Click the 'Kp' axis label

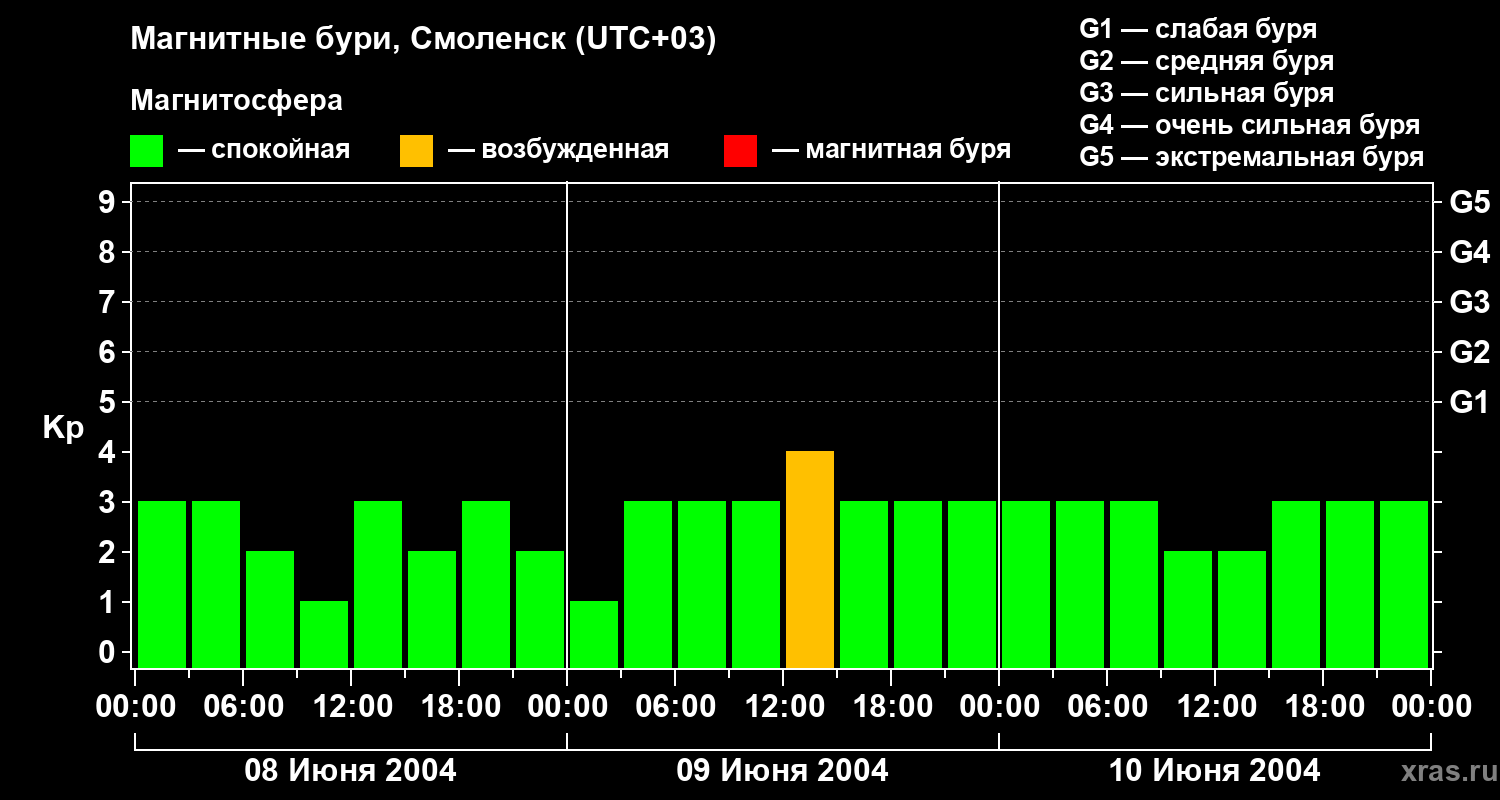(x=64, y=429)
